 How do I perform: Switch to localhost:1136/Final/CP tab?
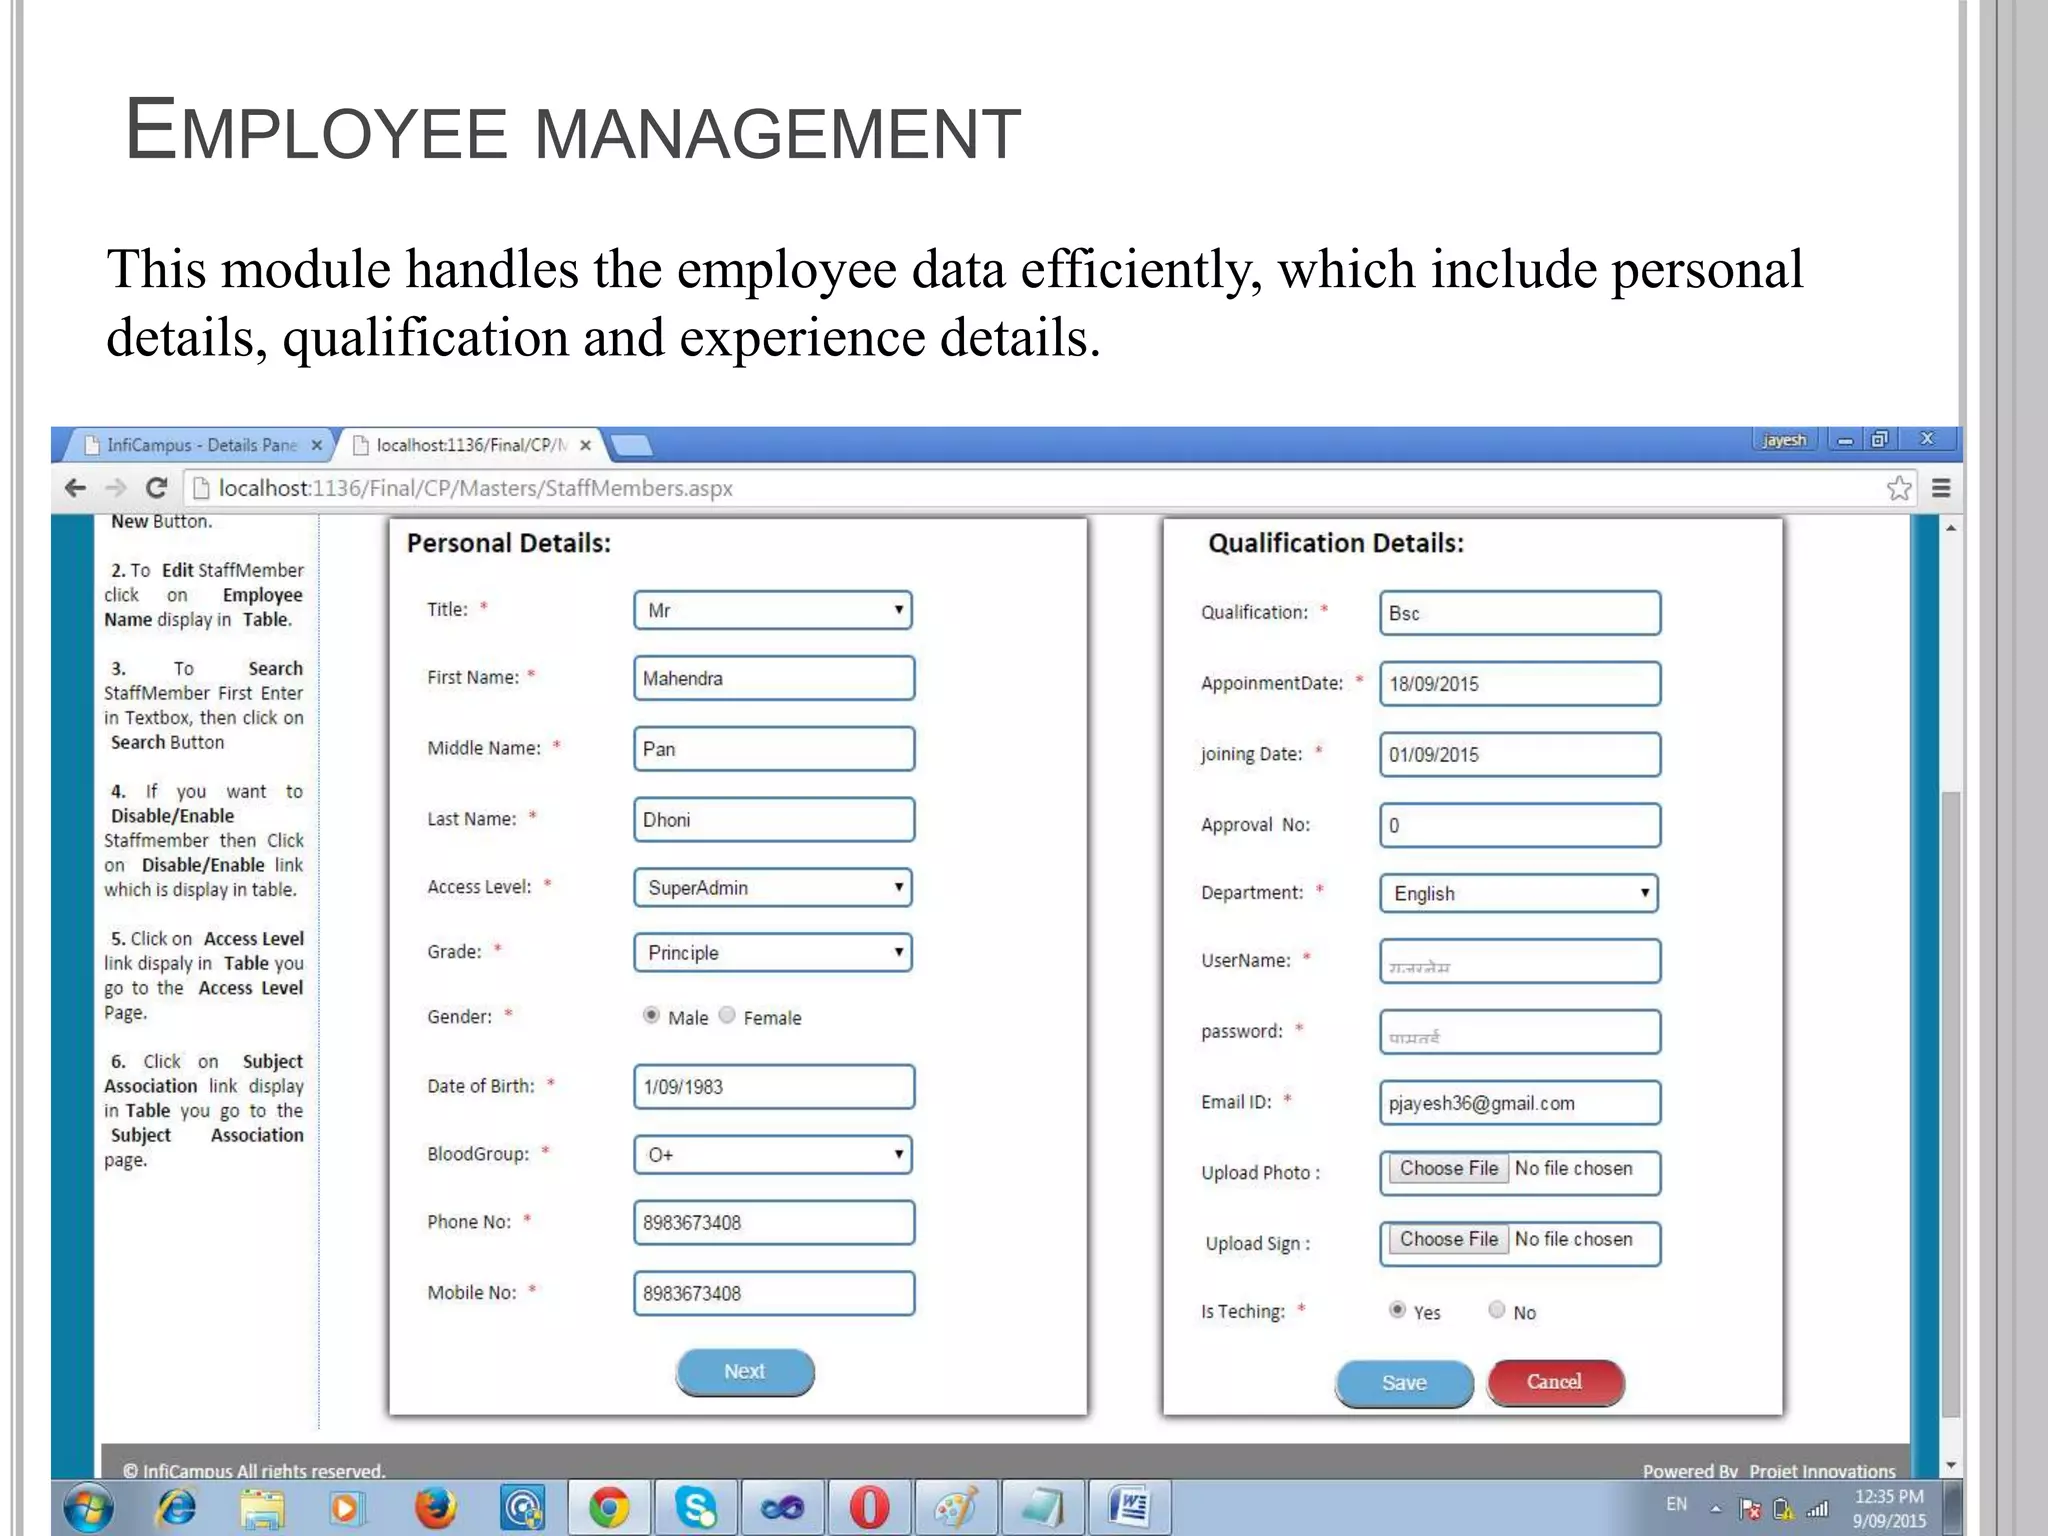pyautogui.click(x=470, y=445)
